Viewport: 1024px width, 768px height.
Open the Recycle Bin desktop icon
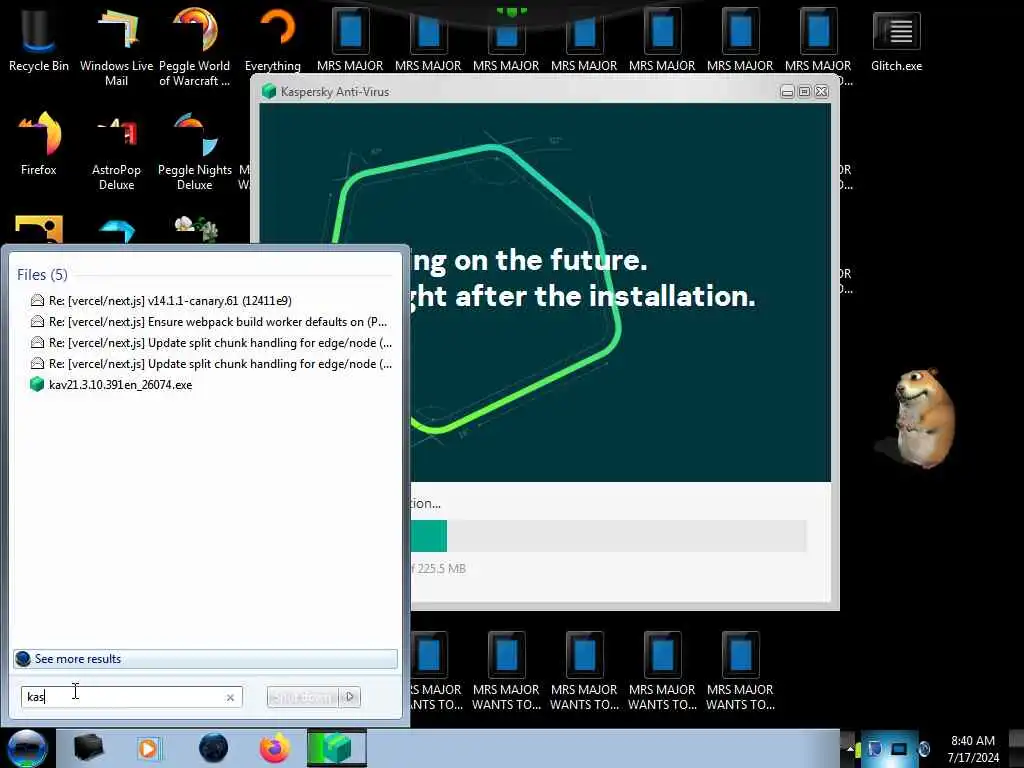click(x=38, y=40)
